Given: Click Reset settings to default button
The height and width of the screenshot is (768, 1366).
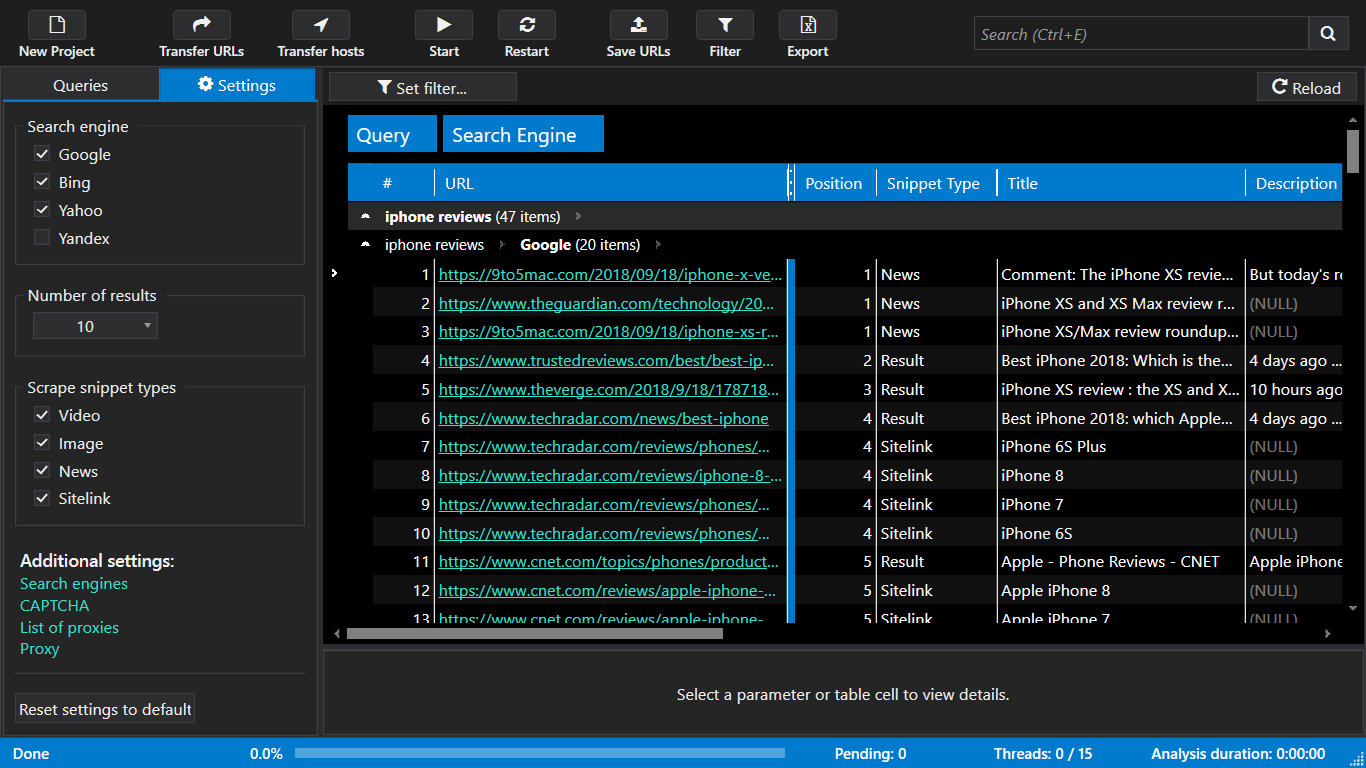Looking at the screenshot, I should click(x=105, y=709).
